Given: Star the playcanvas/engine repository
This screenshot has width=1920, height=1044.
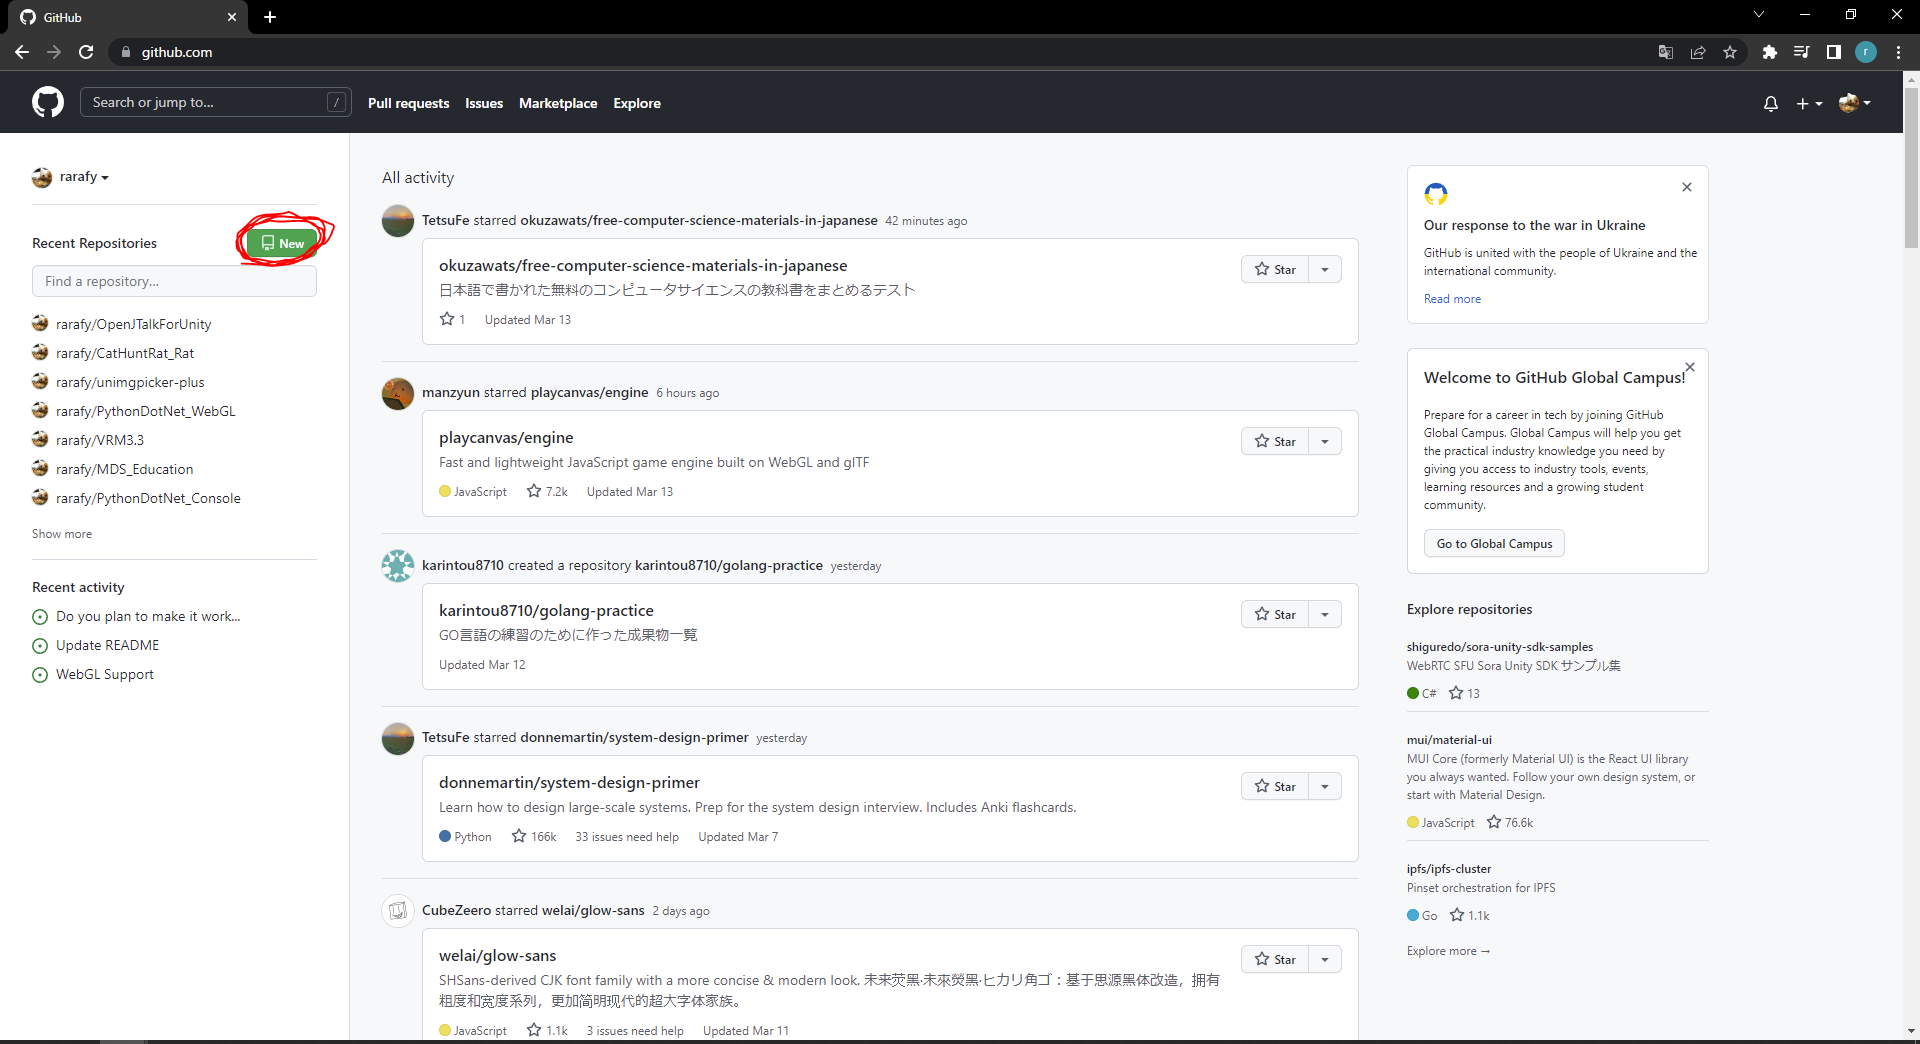Looking at the screenshot, I should click(1275, 441).
